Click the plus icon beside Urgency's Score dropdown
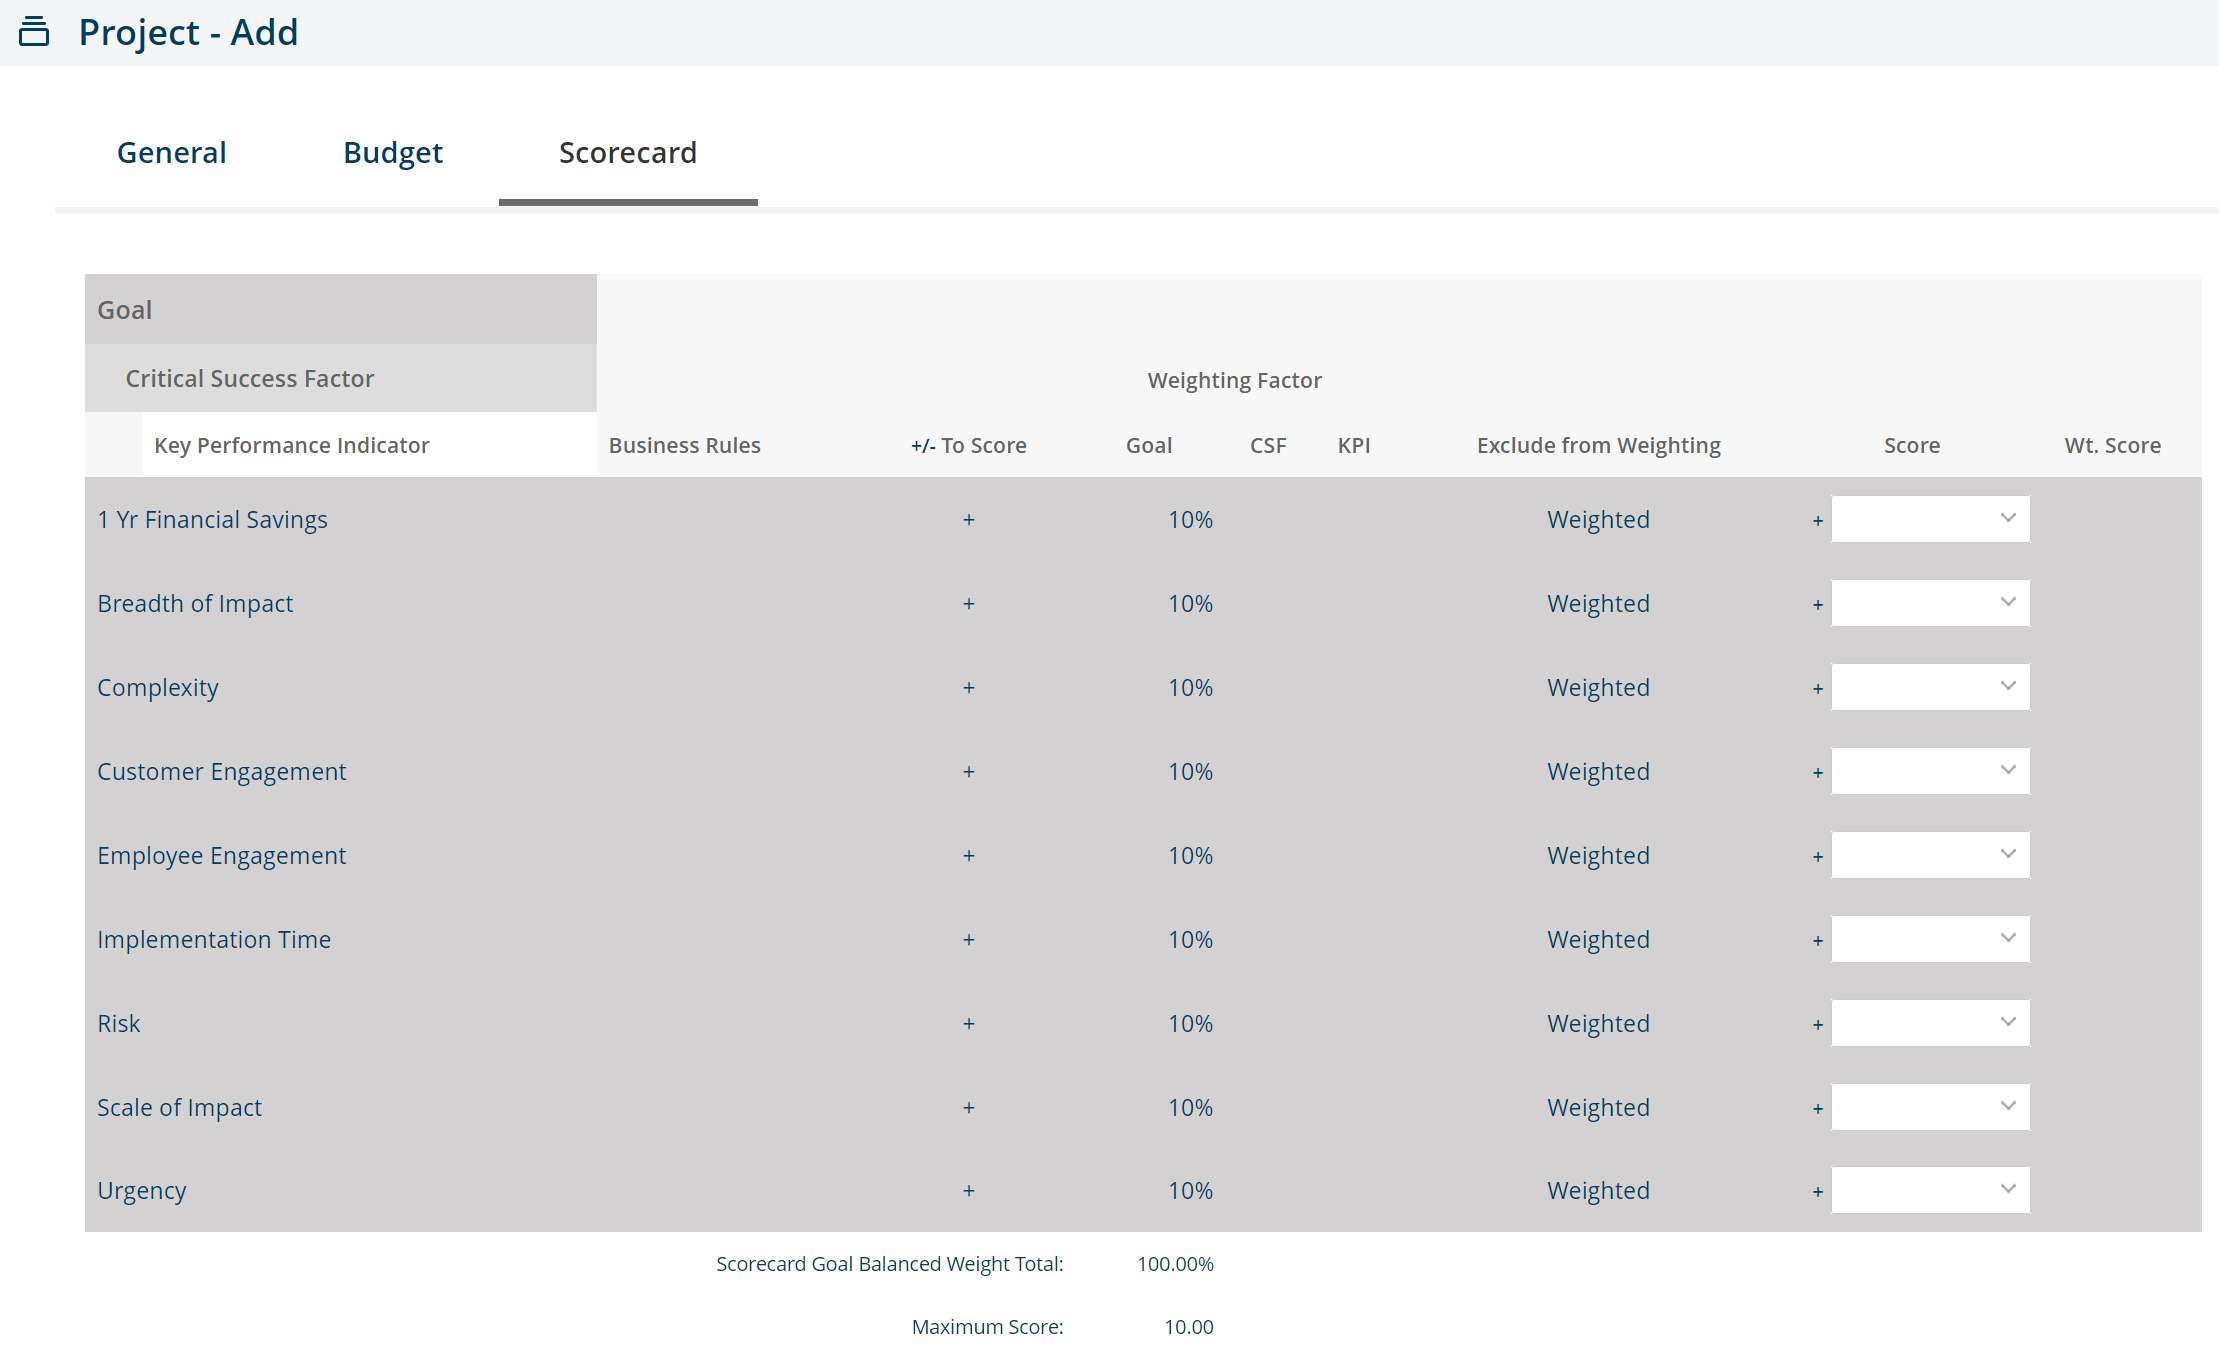The height and width of the screenshot is (1353, 2219). coord(1818,1192)
